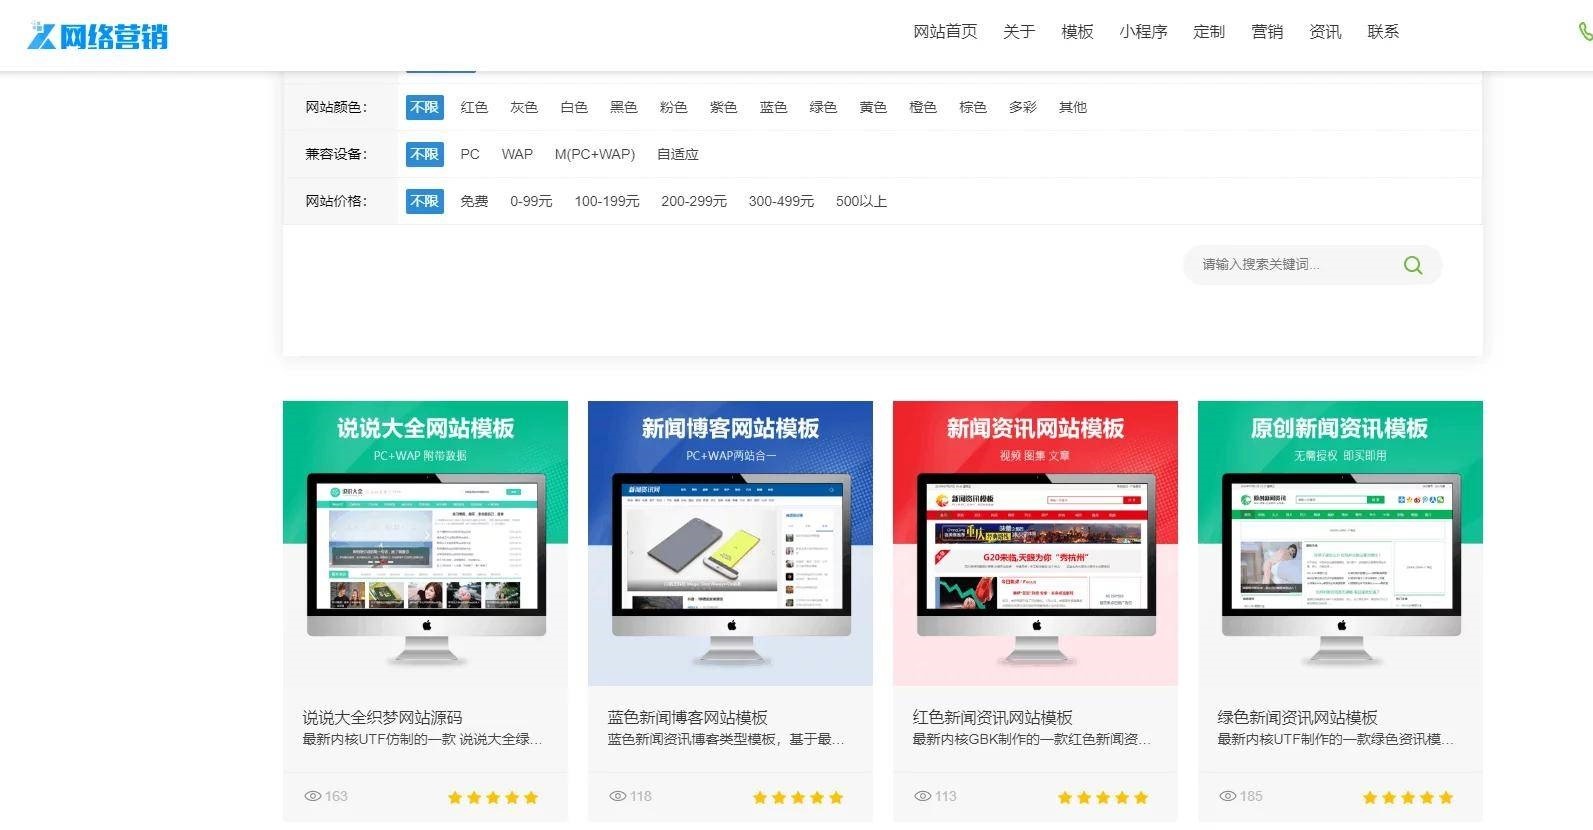Click eye view icon on 绿色新闻资讯 card
The width and height of the screenshot is (1593, 830).
(1227, 796)
